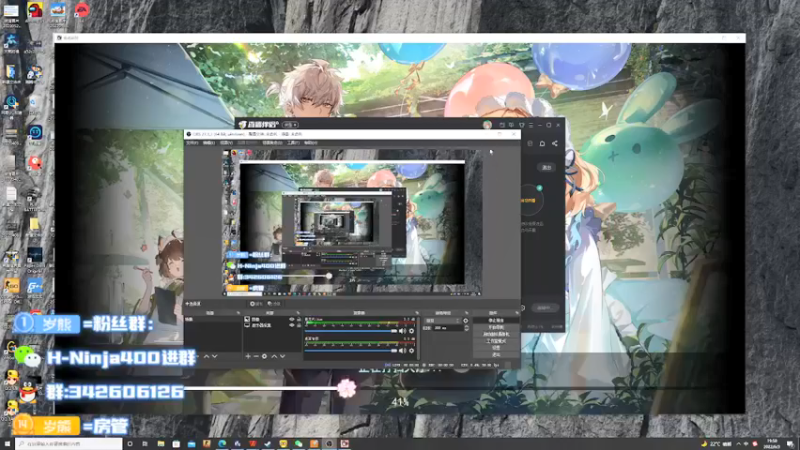Screen dimensions: 800x450
Task: Click Properties button in source toolbar
Action: tap(257, 304)
